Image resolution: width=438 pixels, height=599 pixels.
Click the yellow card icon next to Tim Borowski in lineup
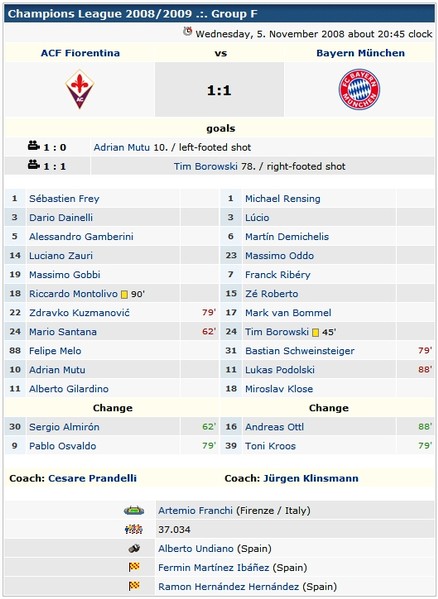pos(315,332)
